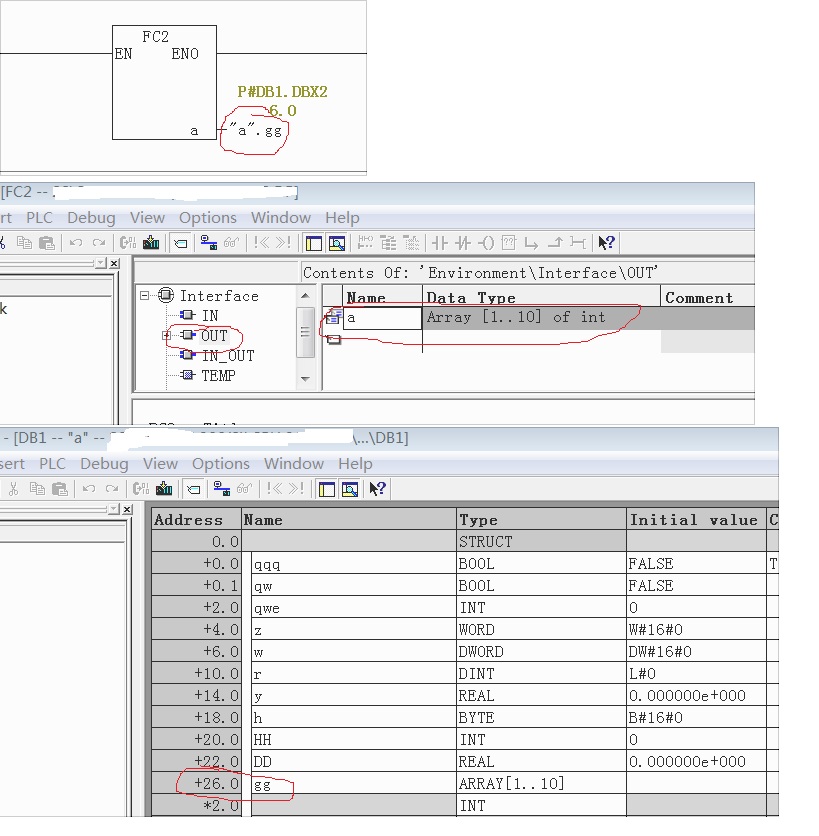
Task: Click context Help arrow in DB1 toolbar
Action: [x=377, y=489]
